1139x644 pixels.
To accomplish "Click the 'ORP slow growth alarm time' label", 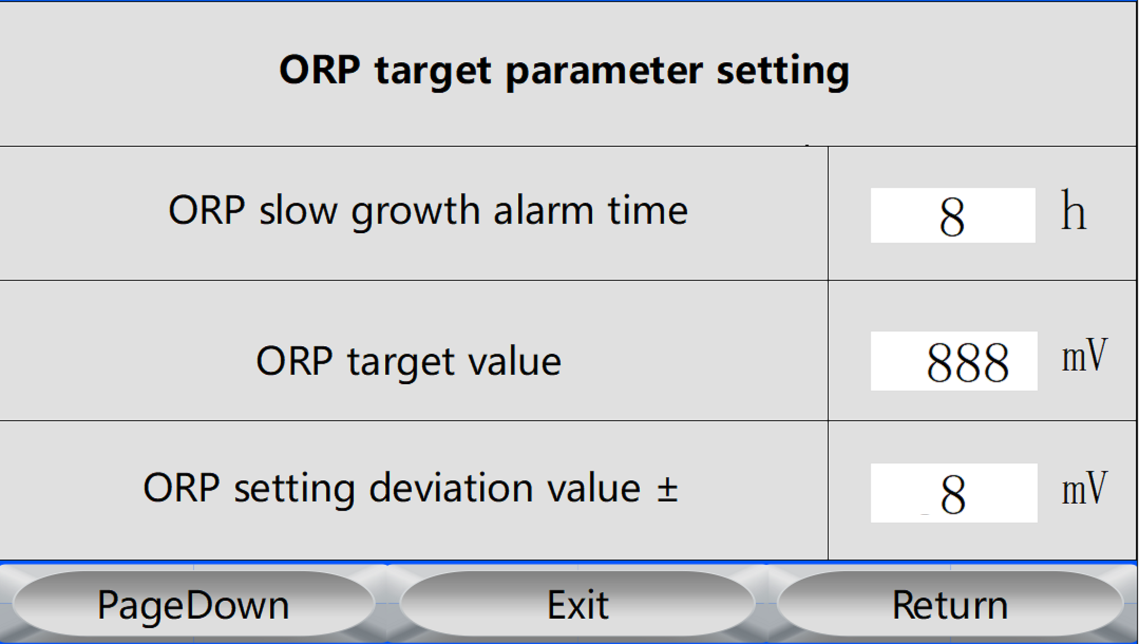I will point(428,211).
